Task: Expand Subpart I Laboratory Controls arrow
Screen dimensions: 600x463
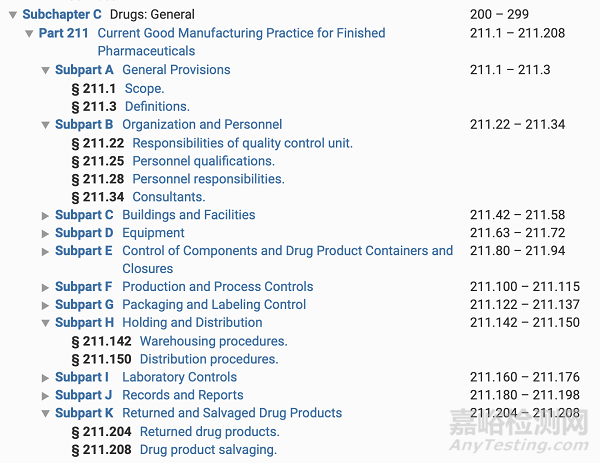Action: [45, 379]
